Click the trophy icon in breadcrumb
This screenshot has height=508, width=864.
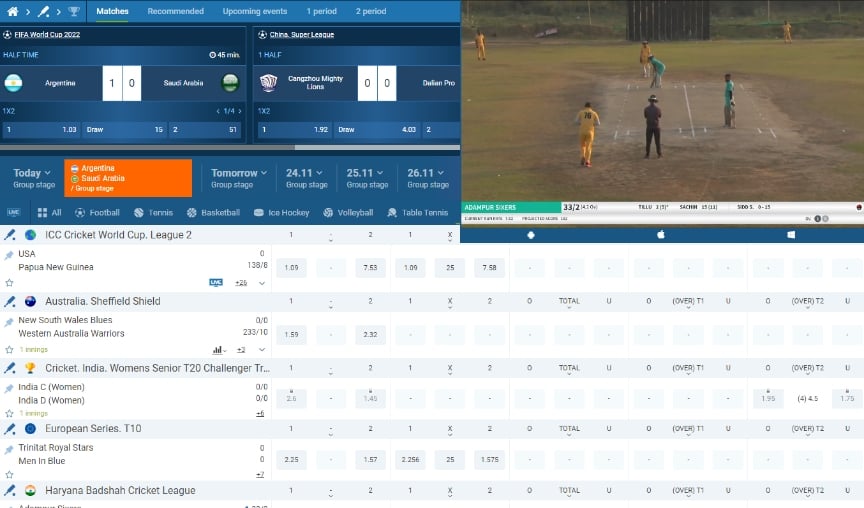click(x=73, y=11)
